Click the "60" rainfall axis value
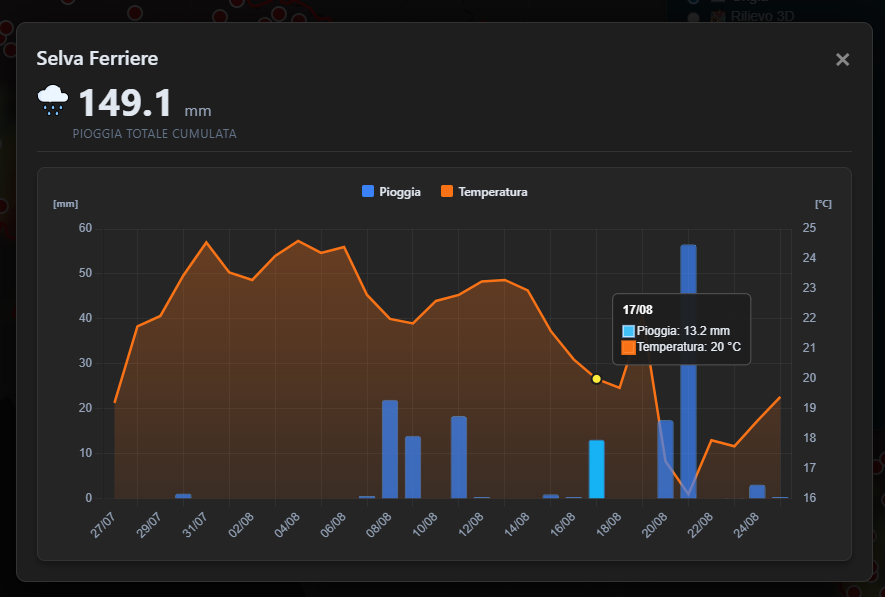This screenshot has height=597, width=885. tap(85, 228)
